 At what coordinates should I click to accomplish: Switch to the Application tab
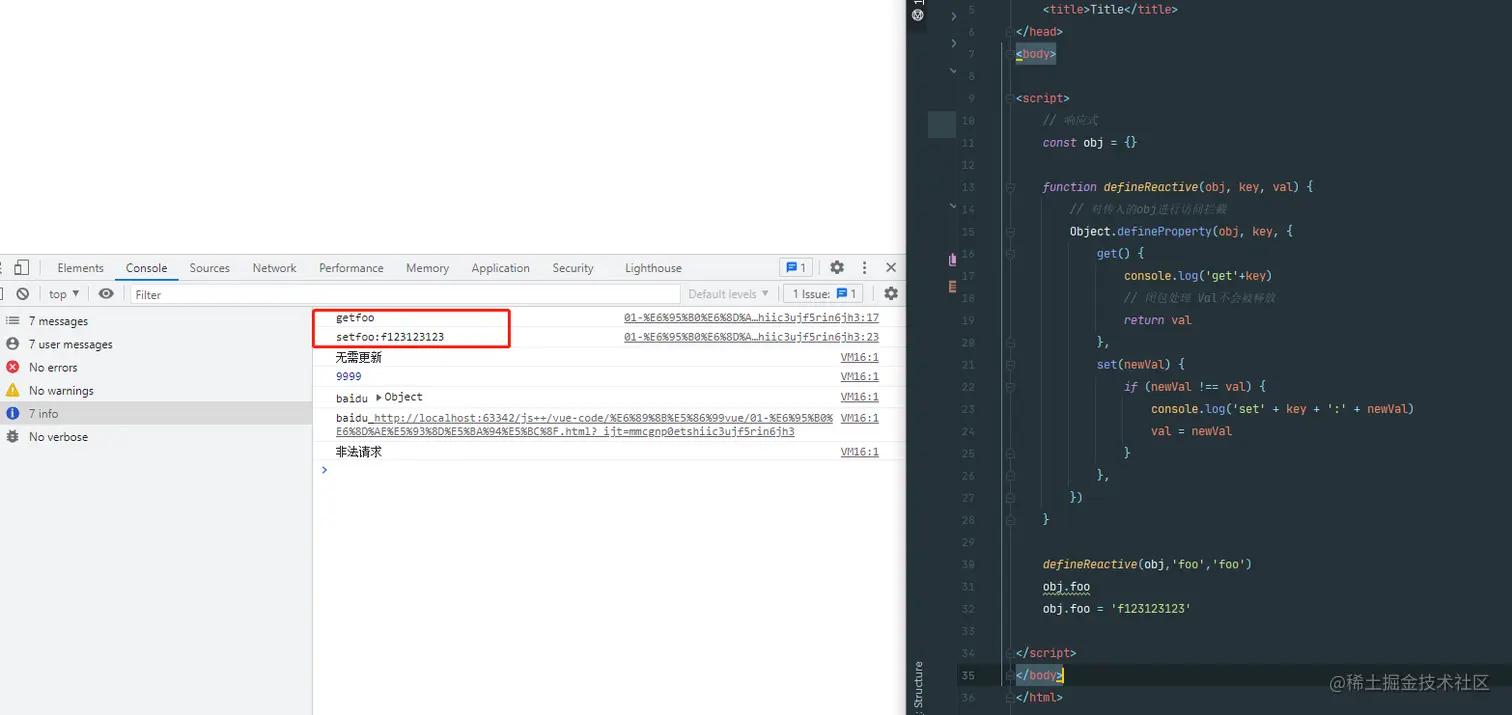click(500, 268)
